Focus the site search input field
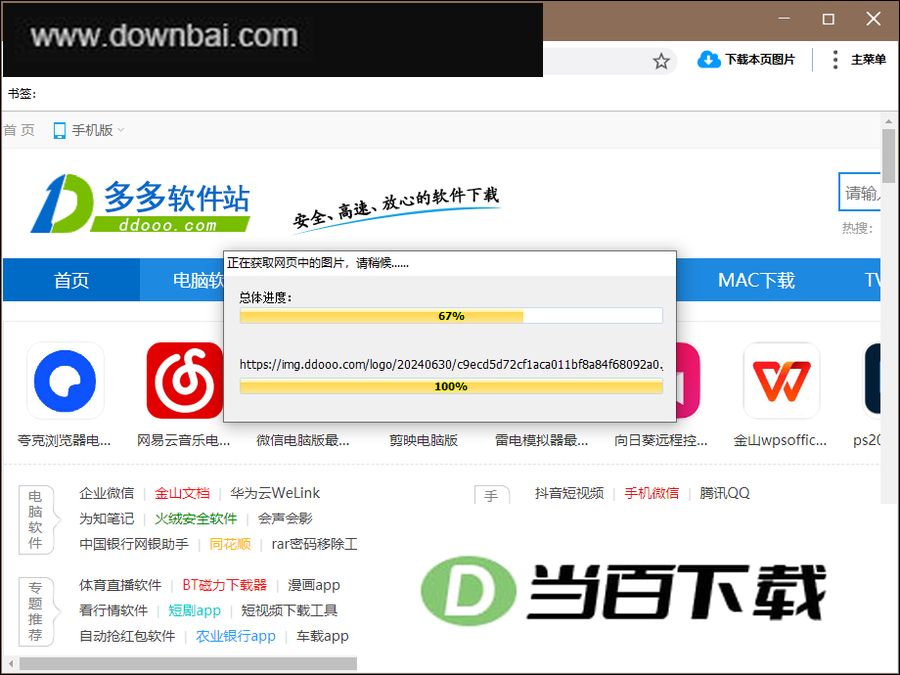Screen dimensions: 900x675 pyautogui.click(x=859, y=192)
